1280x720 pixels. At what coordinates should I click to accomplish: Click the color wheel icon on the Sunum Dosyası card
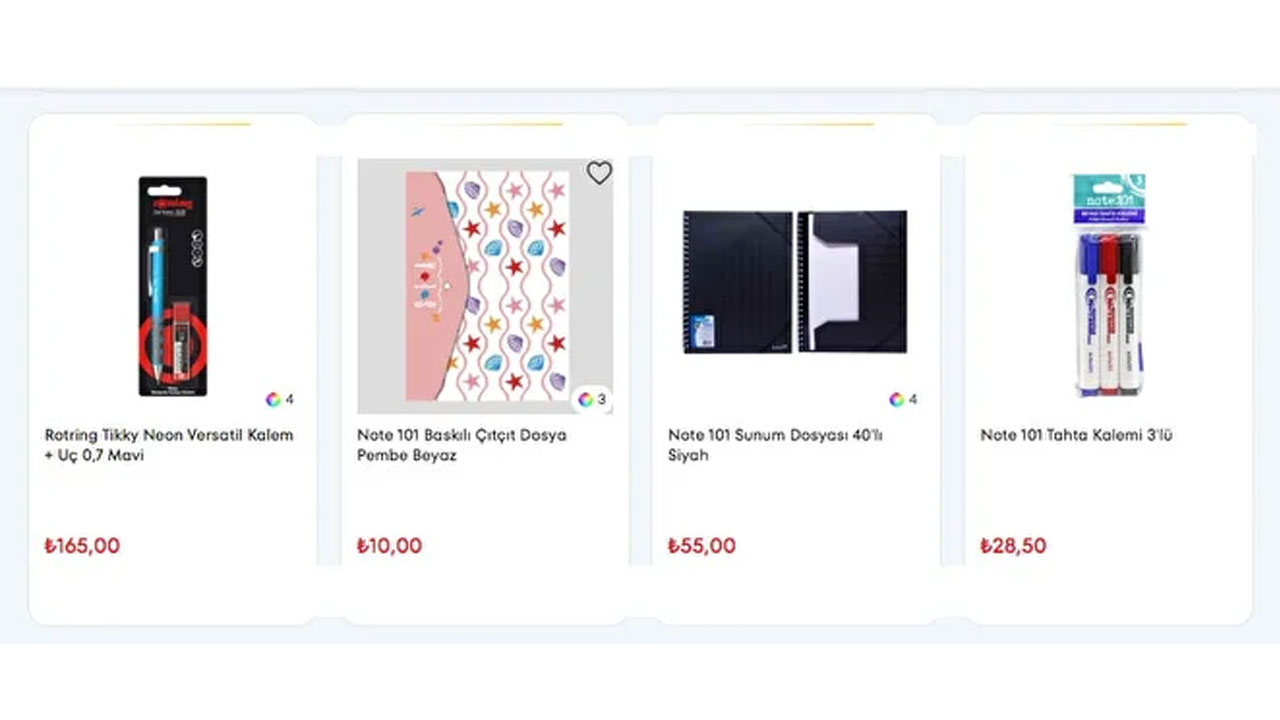coord(897,399)
